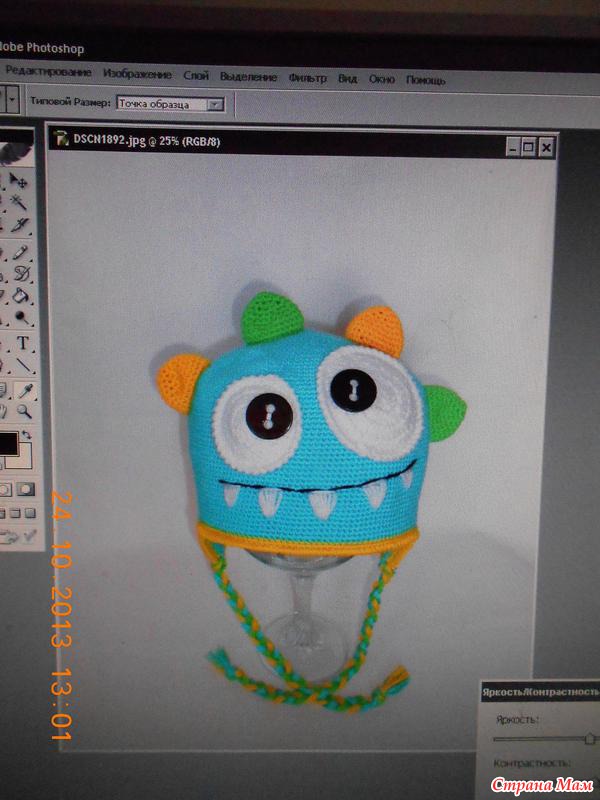600x800 pixels.
Task: Click title text DSCN1892.jpg @ 25% (RGB/8)
Action: [x=146, y=140]
